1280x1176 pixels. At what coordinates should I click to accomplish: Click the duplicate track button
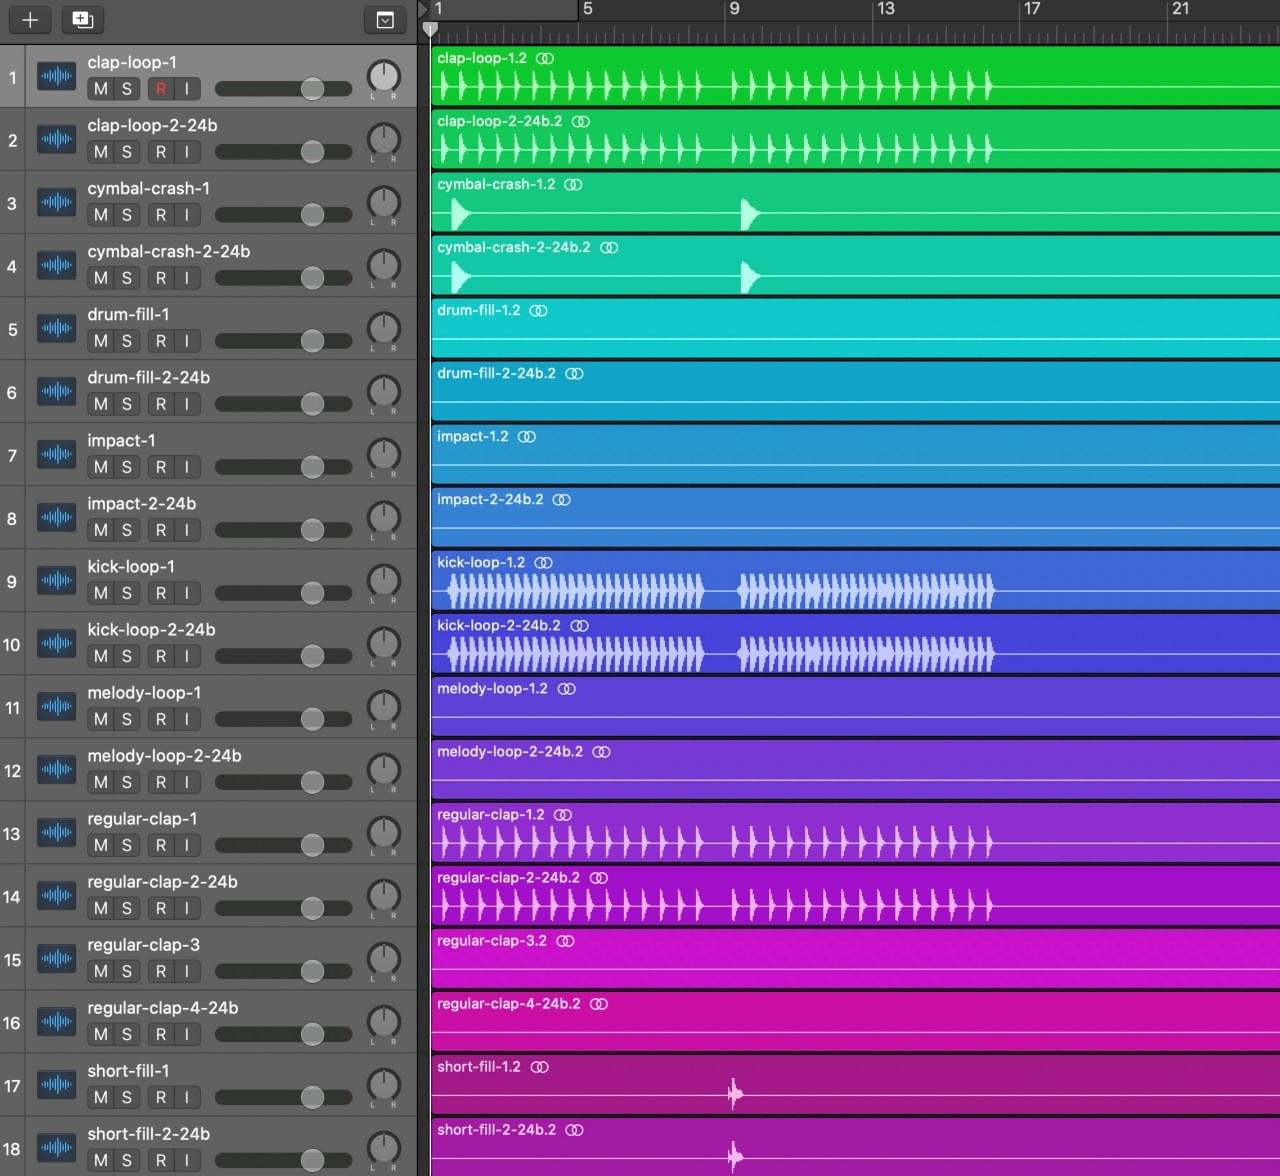pyautogui.click(x=83, y=20)
